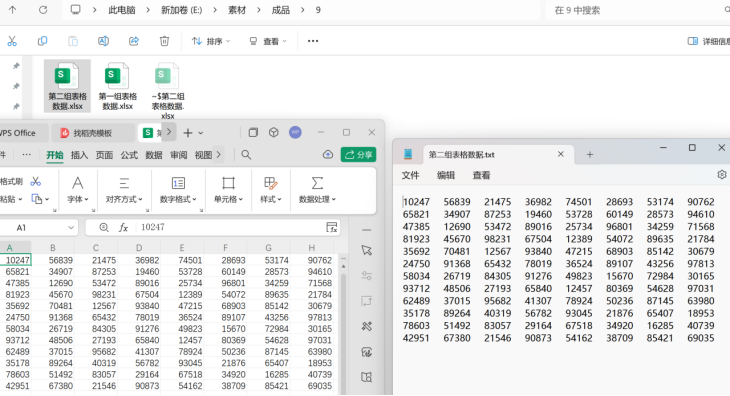
Task: Click the cloud upload icon in WPS
Action: pyautogui.click(x=328, y=154)
